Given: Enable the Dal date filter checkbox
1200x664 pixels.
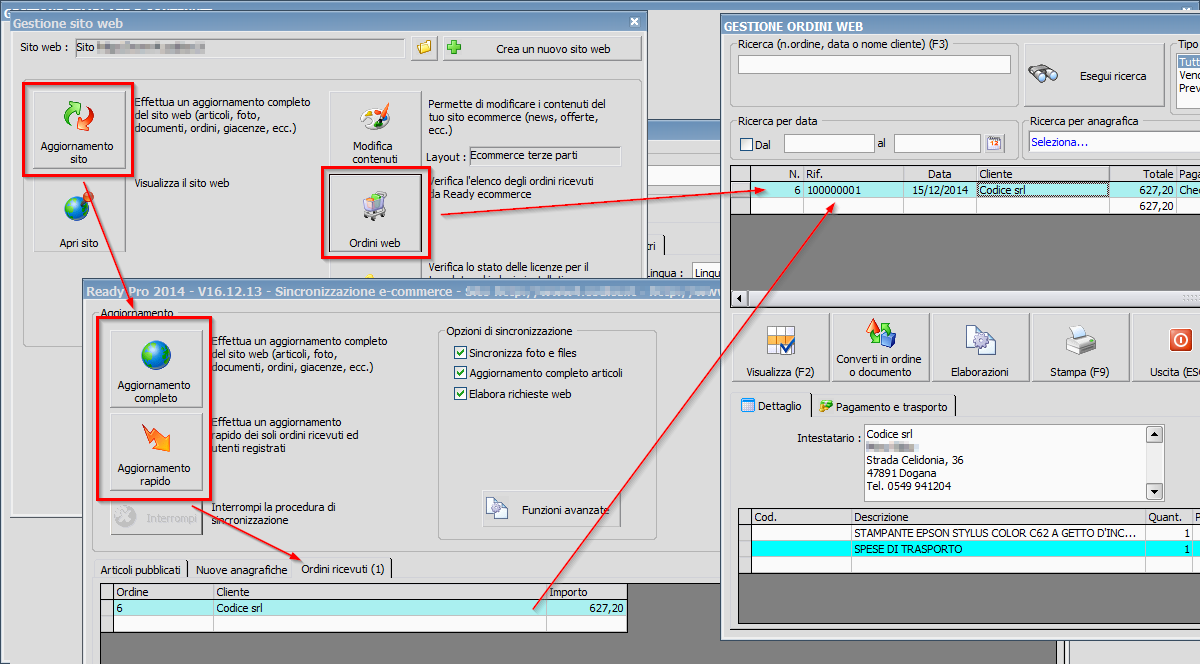Looking at the screenshot, I should (746, 145).
